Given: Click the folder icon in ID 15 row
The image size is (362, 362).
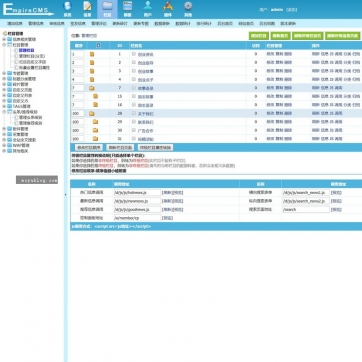Looking at the screenshot, I should (95, 96).
